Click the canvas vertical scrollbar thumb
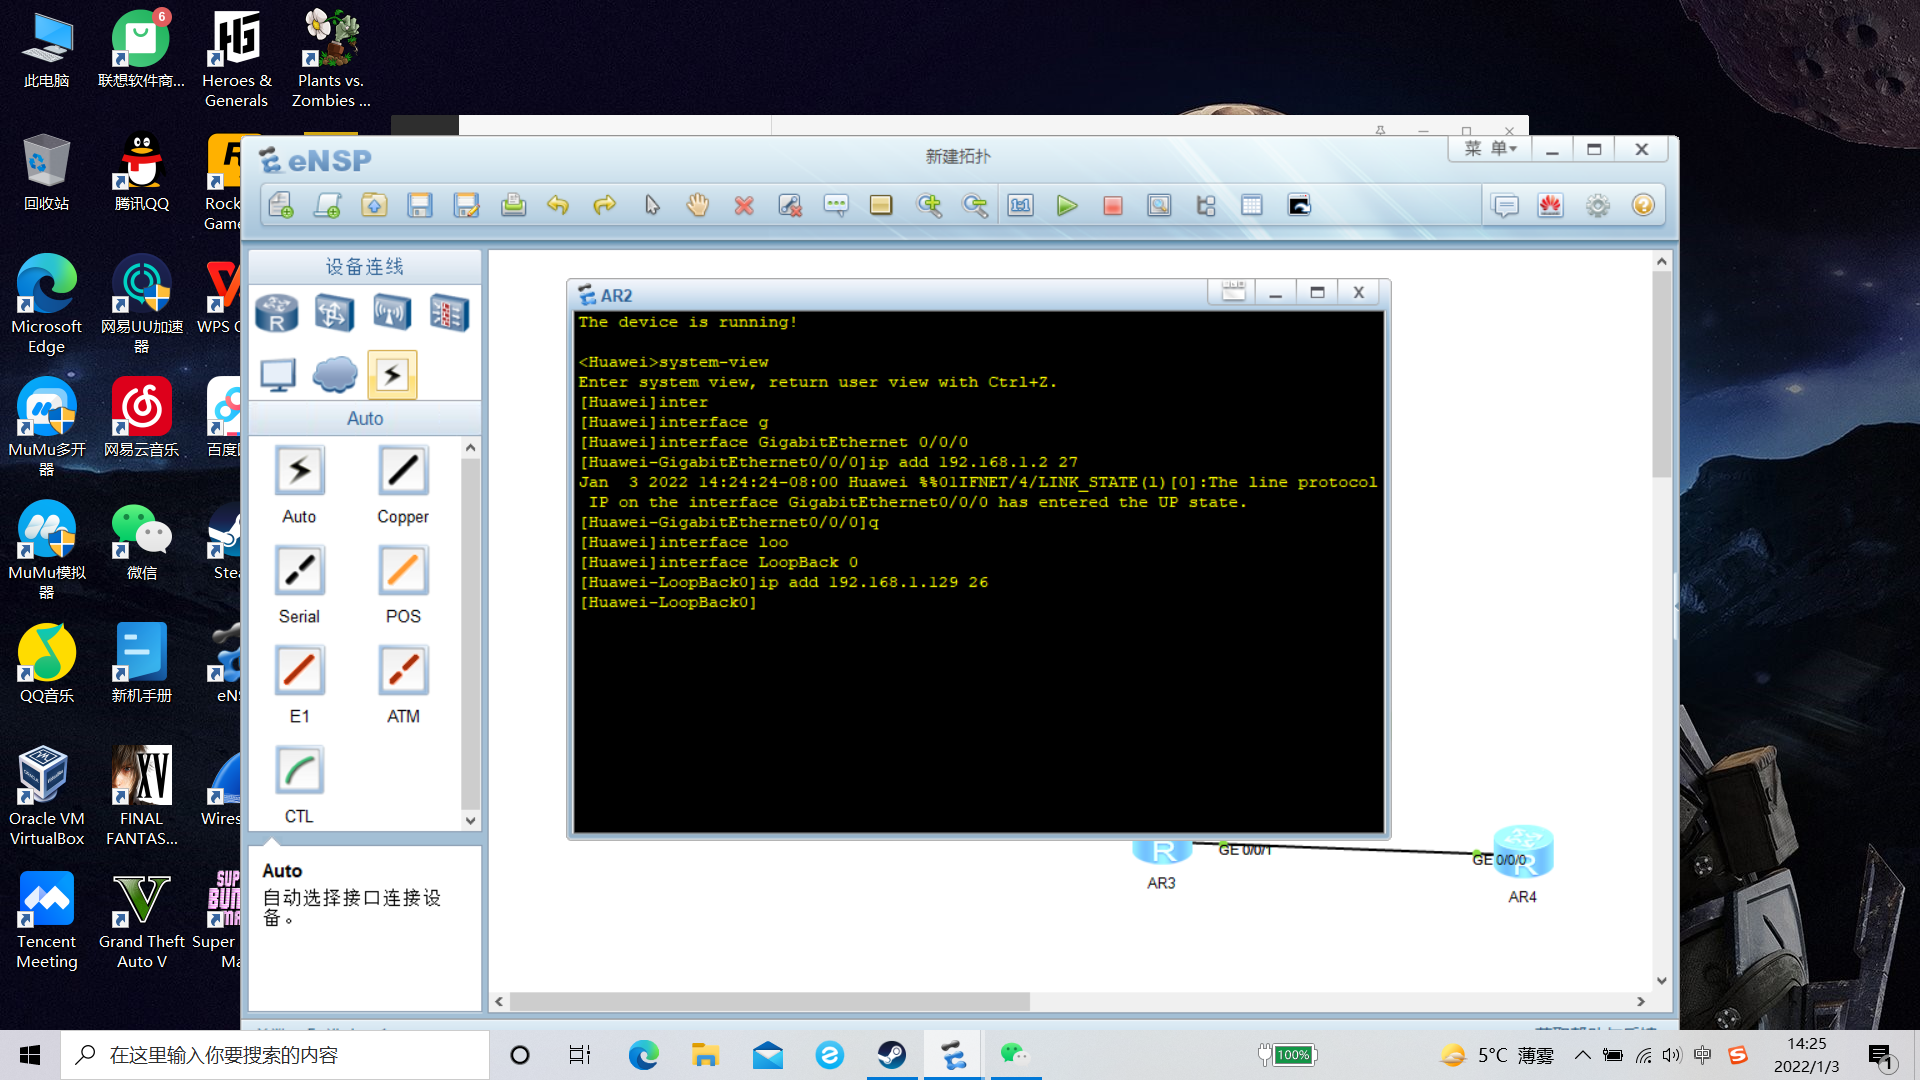 (1661, 374)
